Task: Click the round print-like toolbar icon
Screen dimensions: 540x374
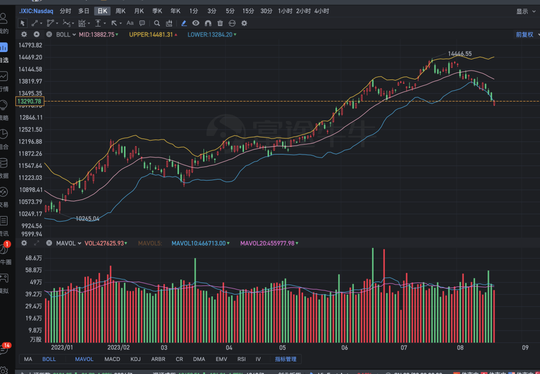Action: (232, 23)
